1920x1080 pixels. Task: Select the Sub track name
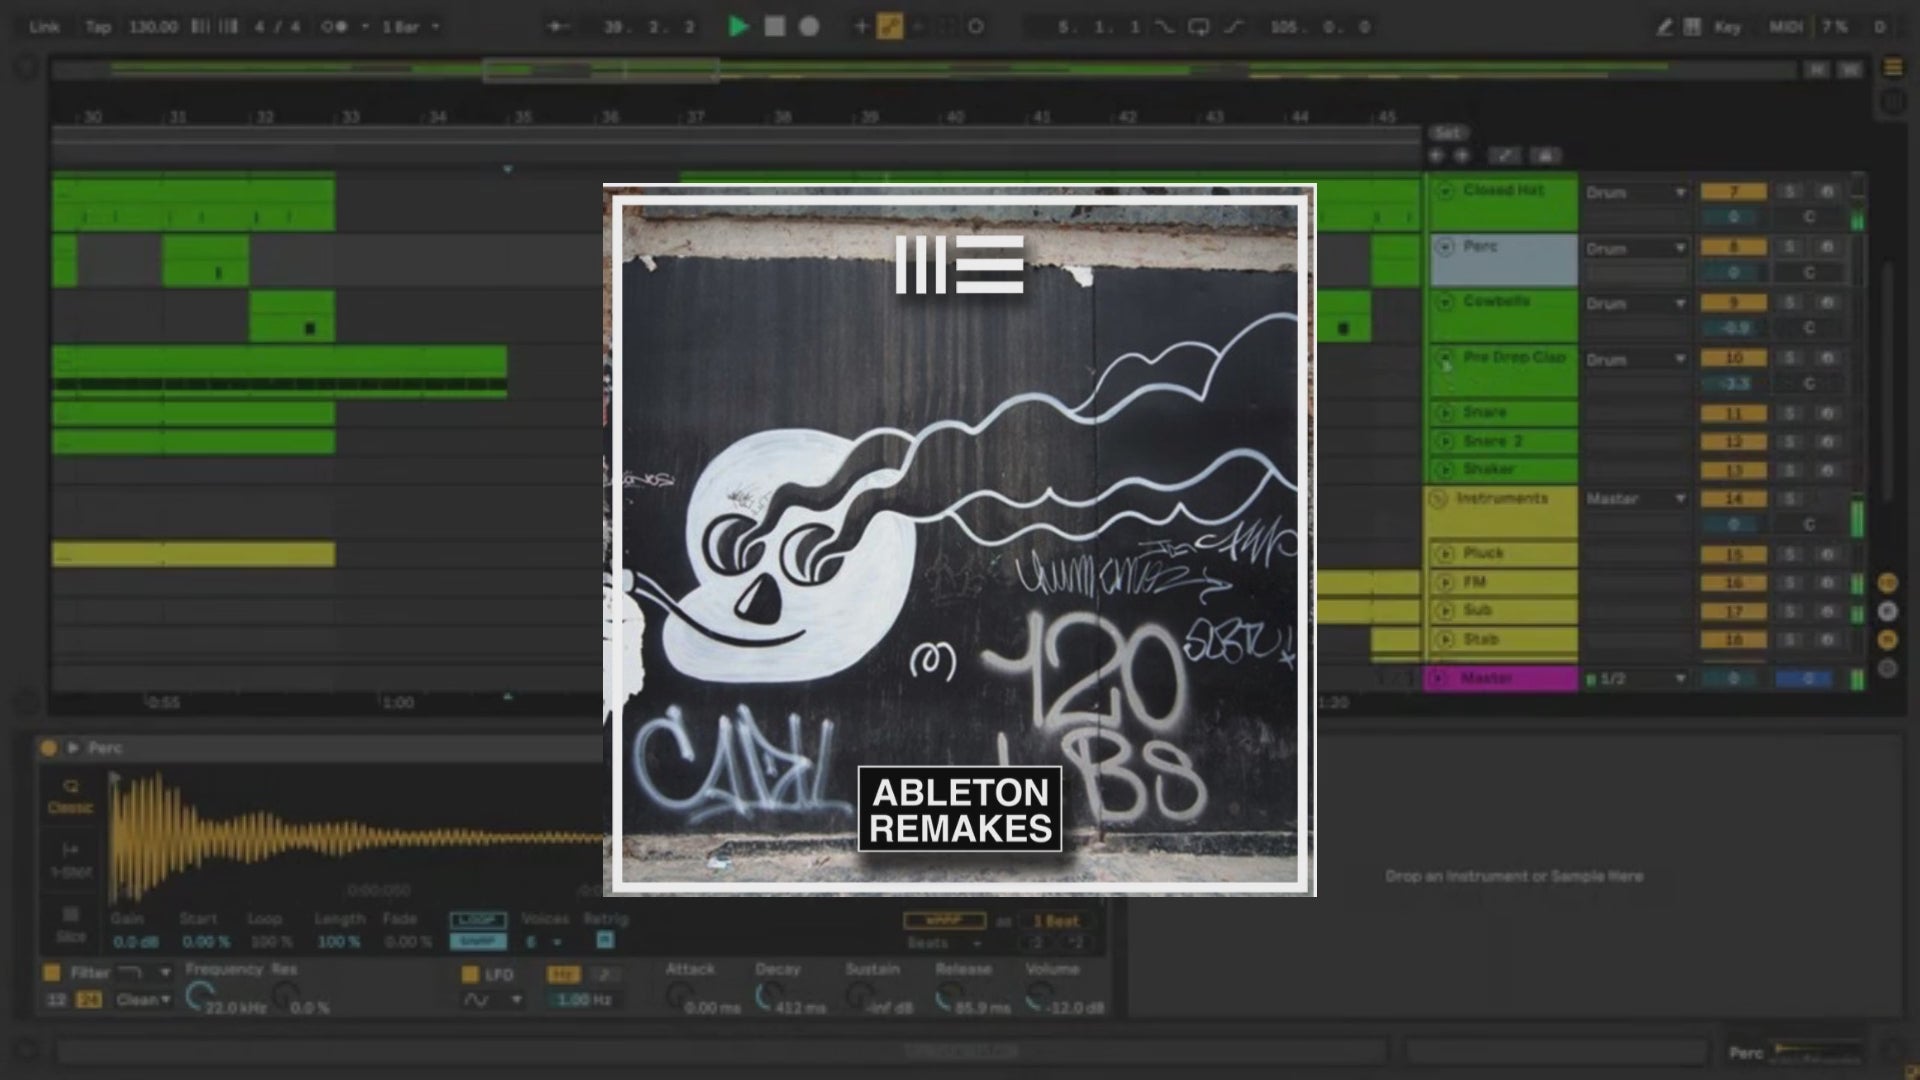pyautogui.click(x=1477, y=610)
